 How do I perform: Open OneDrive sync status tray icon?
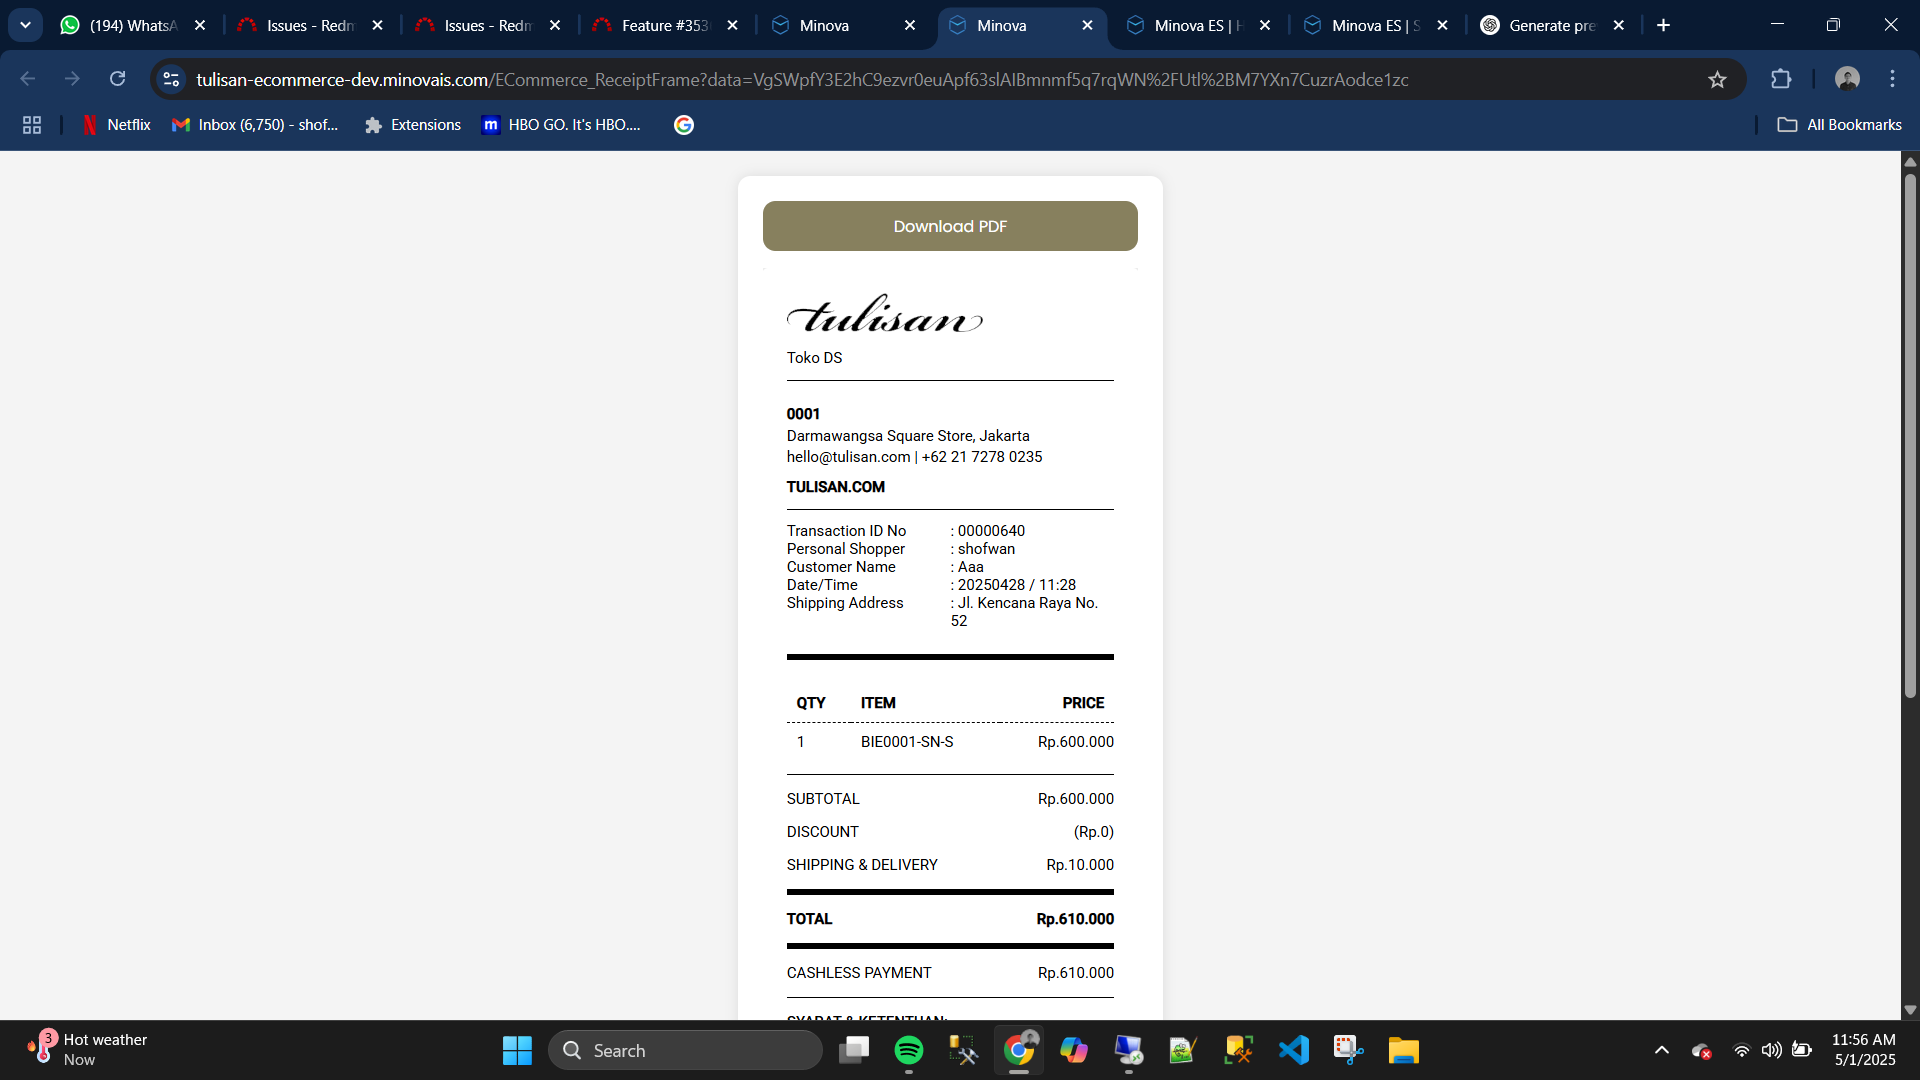pos(1701,1050)
